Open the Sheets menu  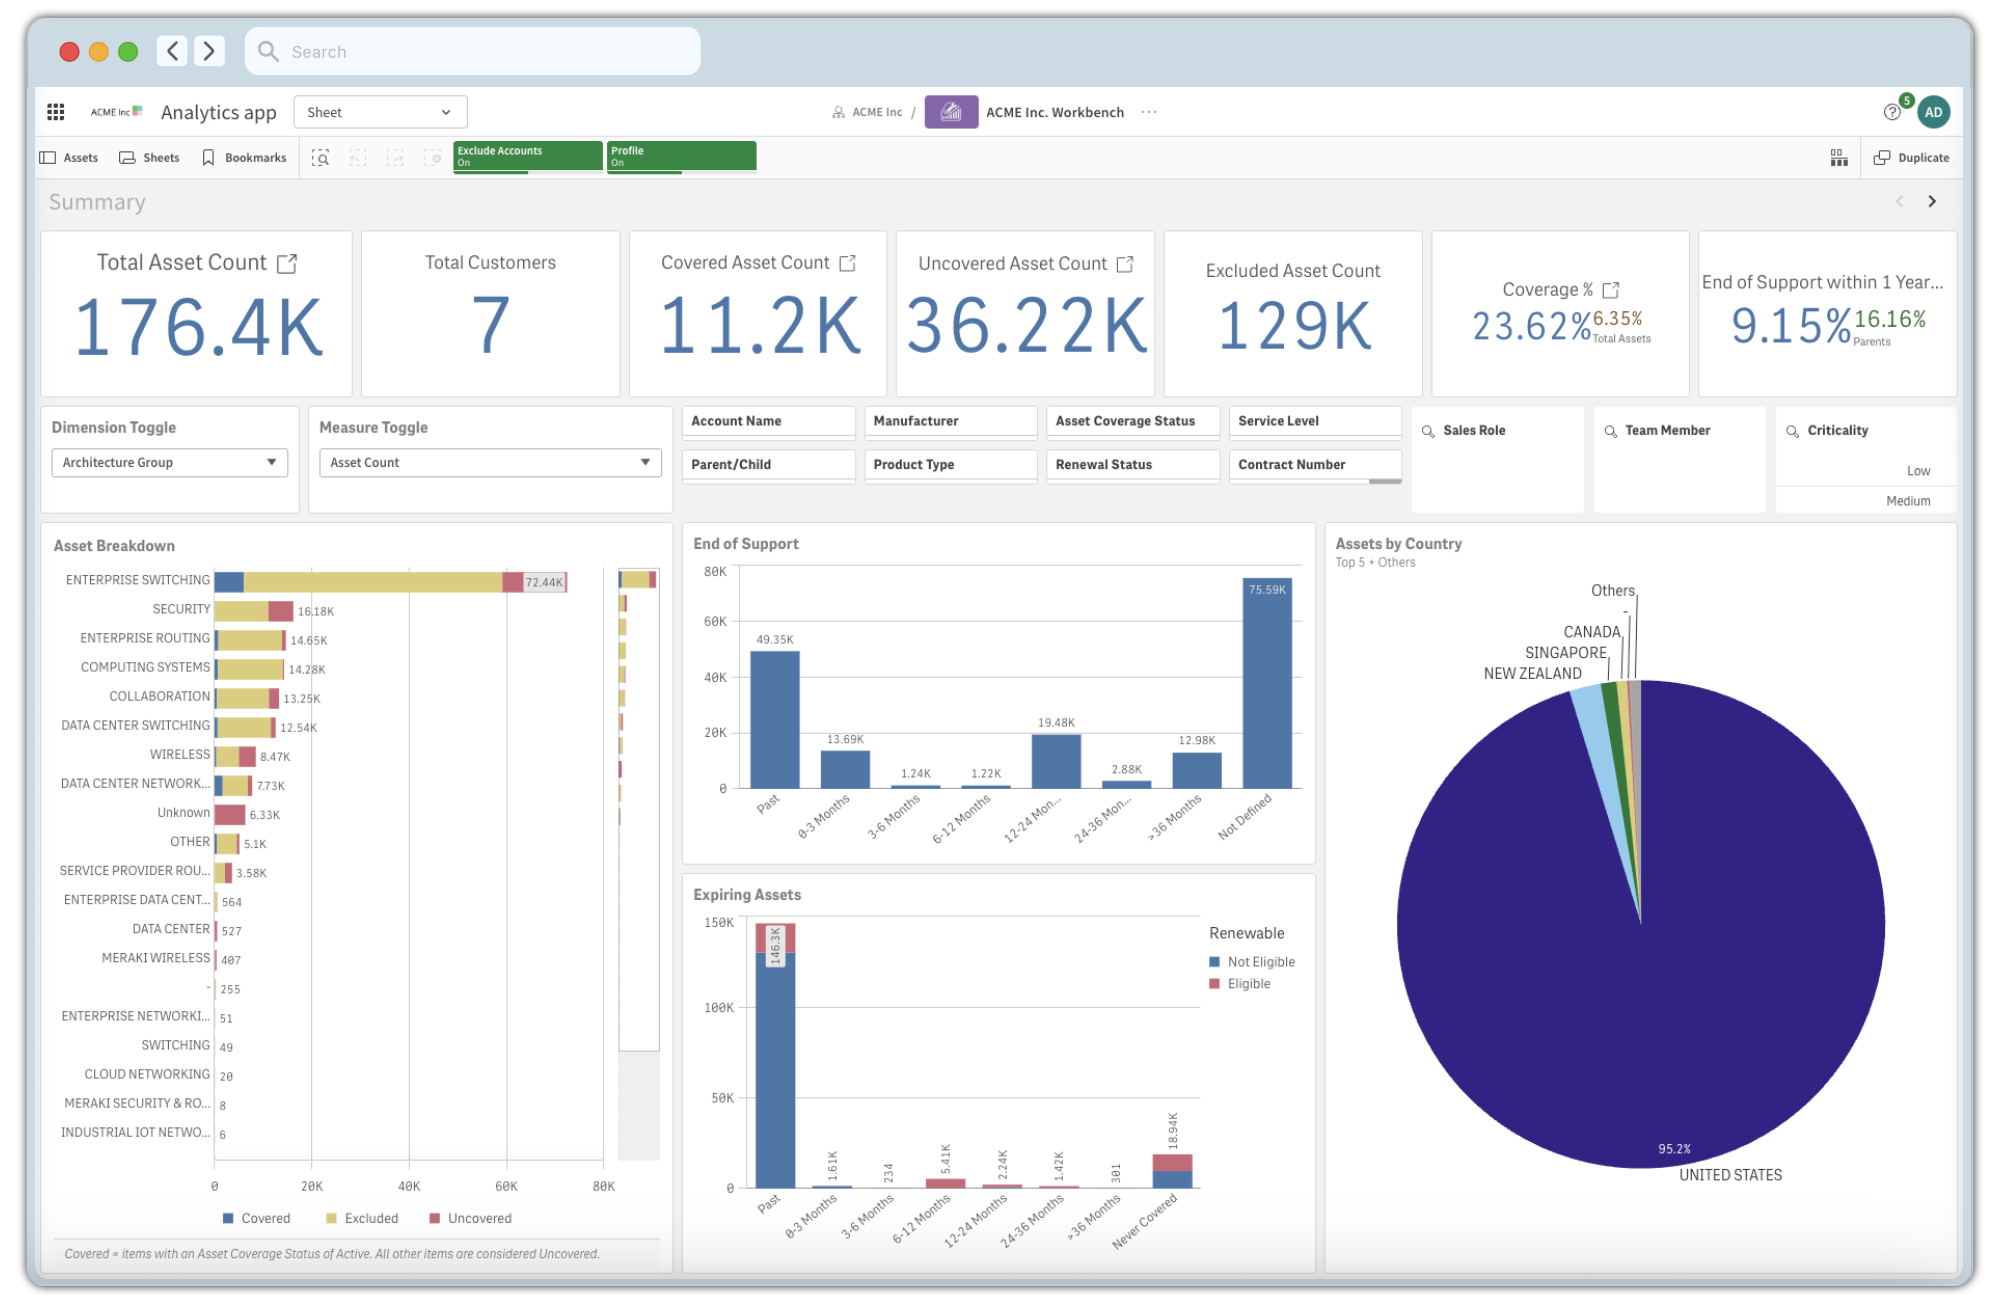[x=150, y=158]
